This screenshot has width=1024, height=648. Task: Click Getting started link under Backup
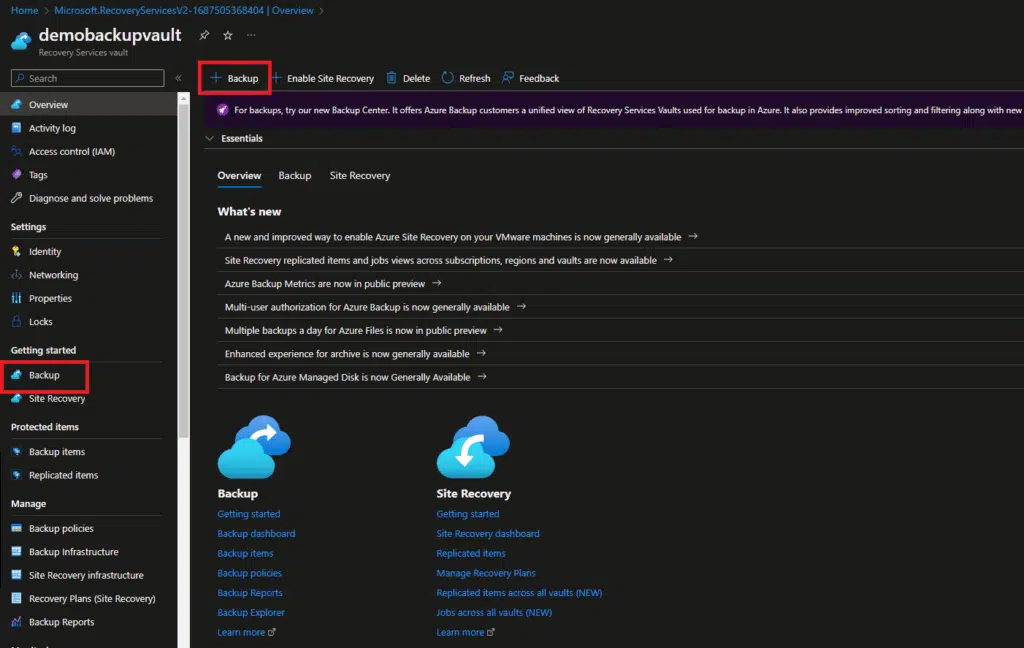coord(249,514)
